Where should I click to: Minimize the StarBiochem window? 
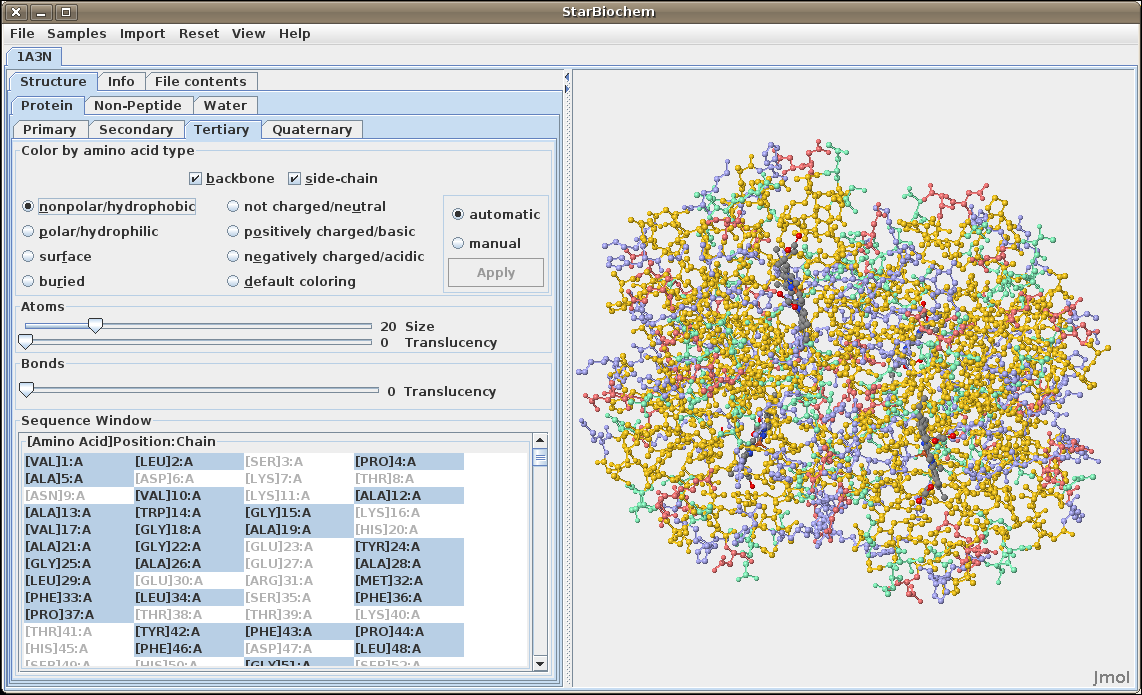[41, 12]
